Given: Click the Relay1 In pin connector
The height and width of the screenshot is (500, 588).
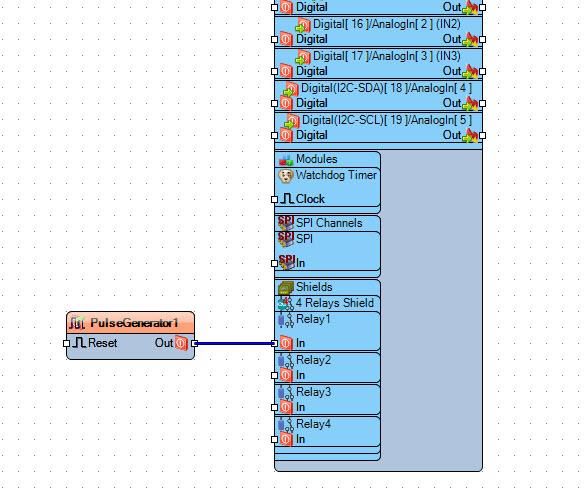Looking at the screenshot, I should pyautogui.click(x=274, y=343).
